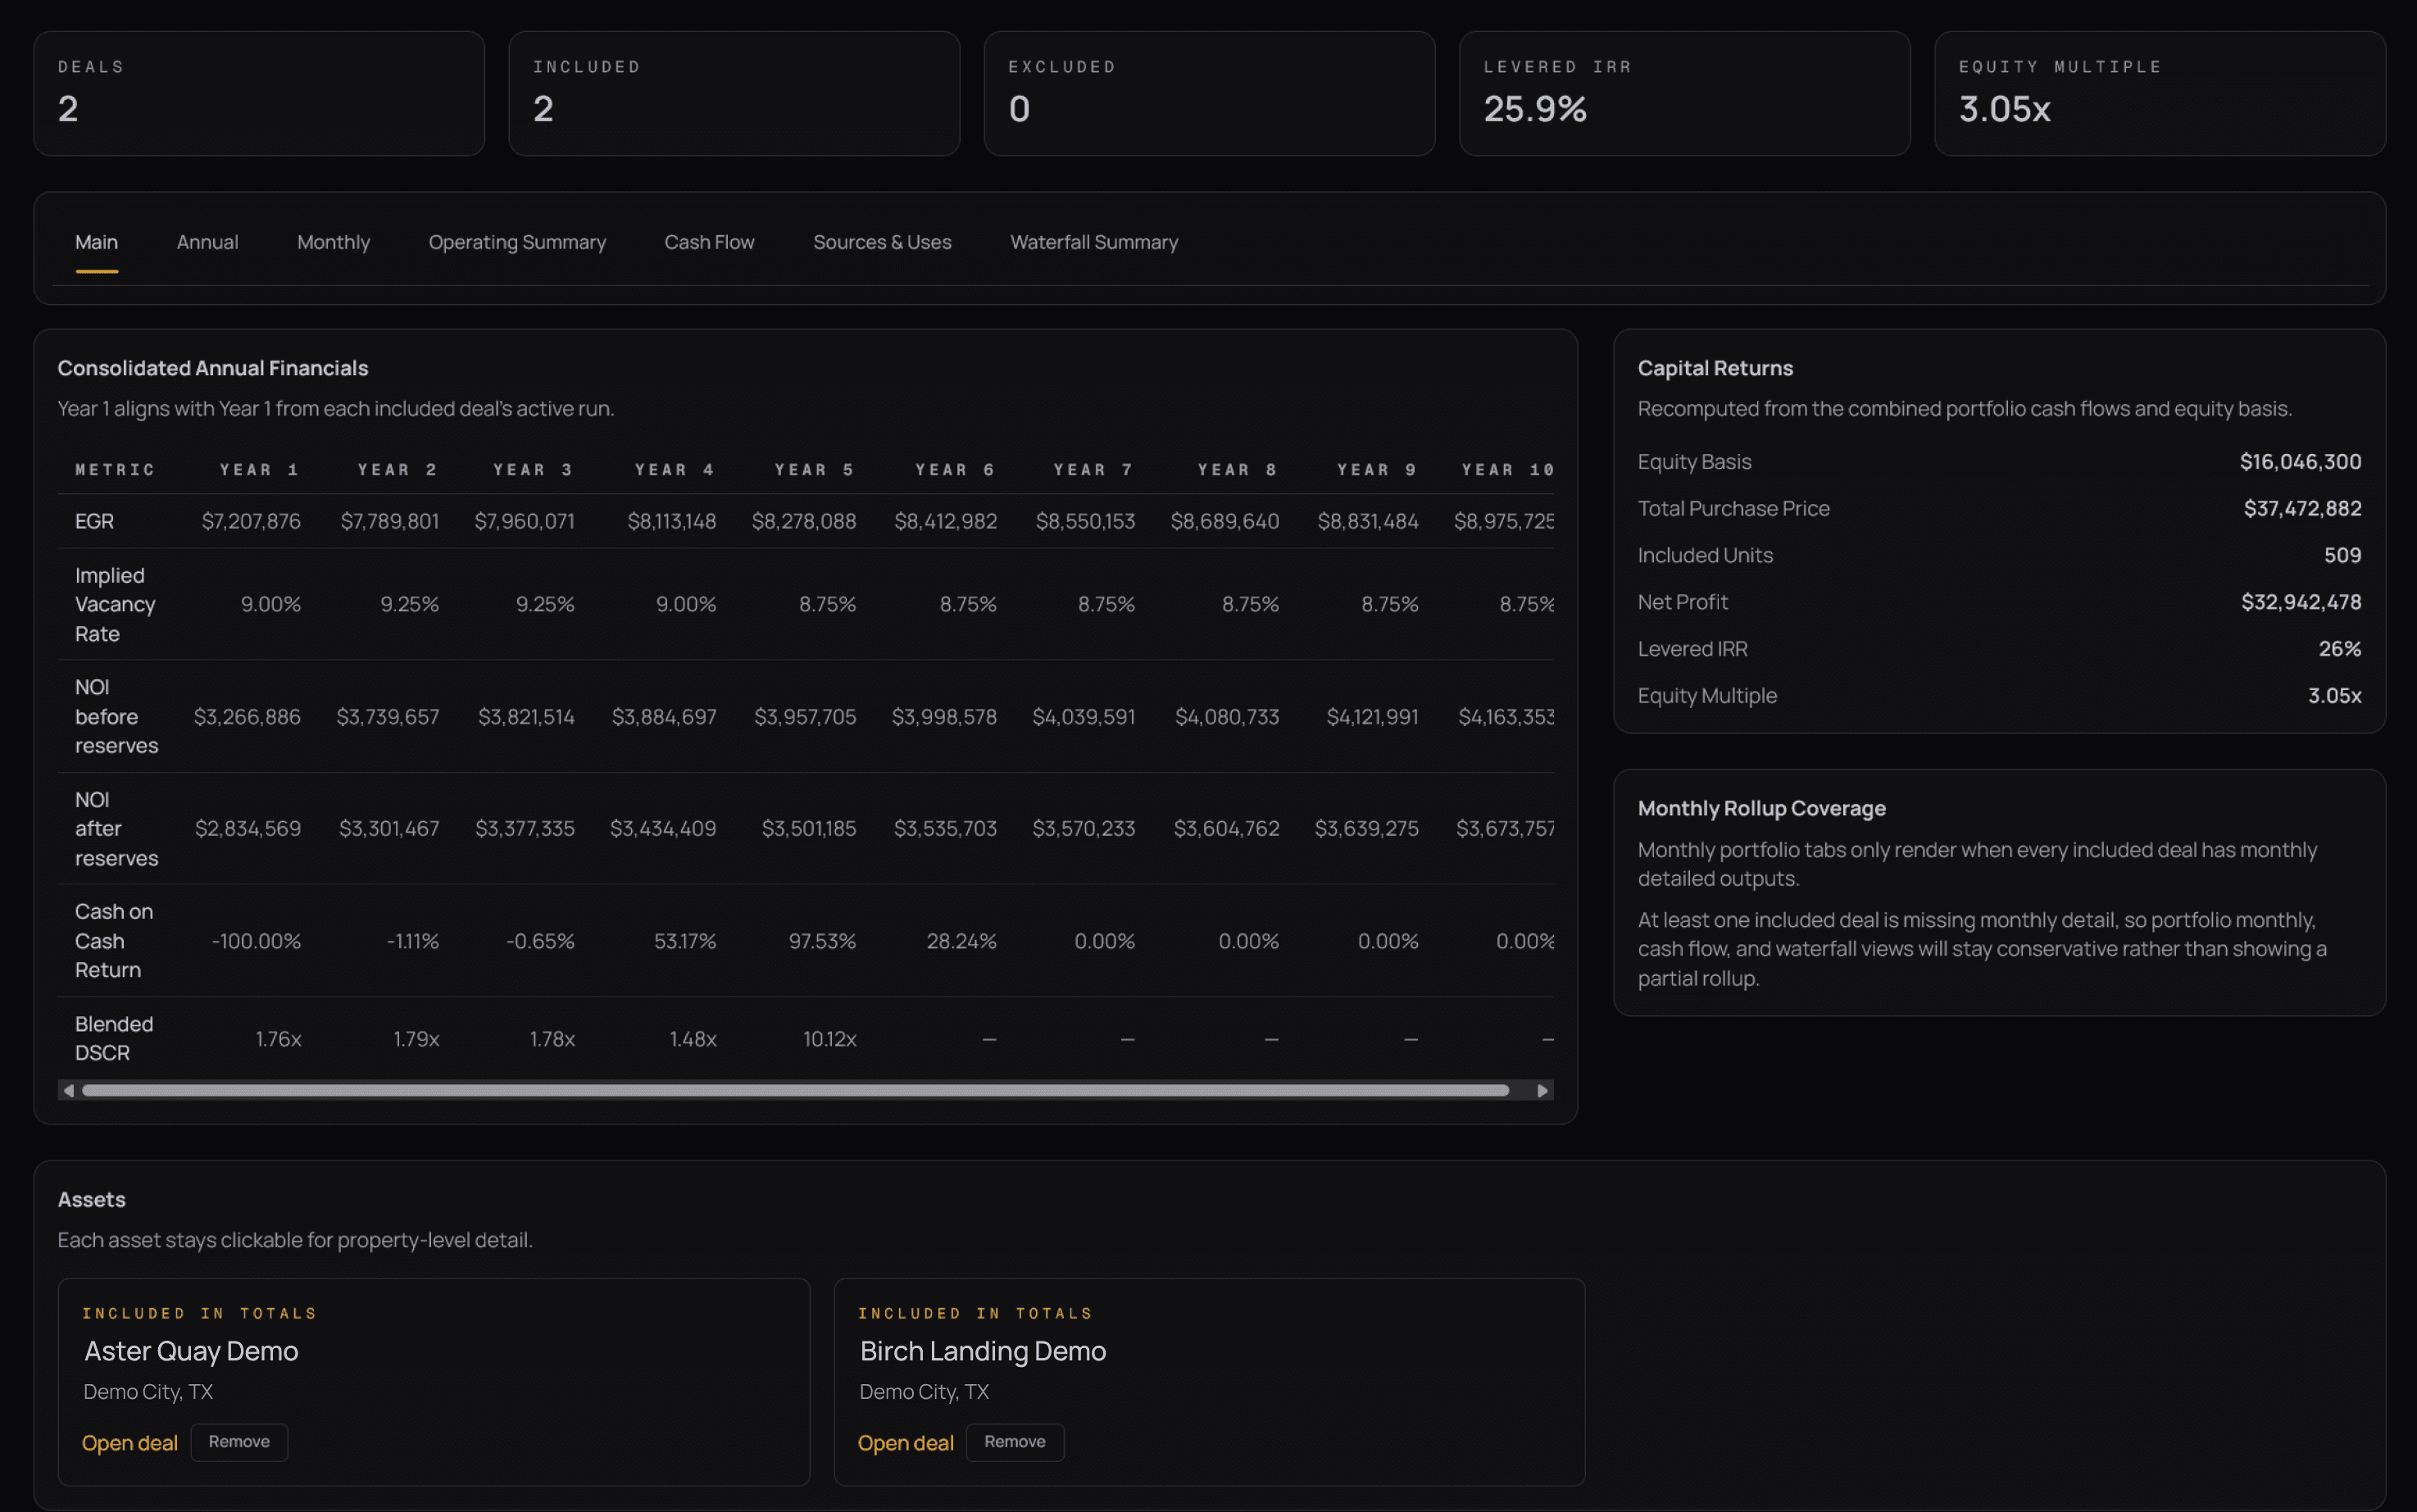Open the Annual tab
The image size is (2417, 1512).
[207, 242]
